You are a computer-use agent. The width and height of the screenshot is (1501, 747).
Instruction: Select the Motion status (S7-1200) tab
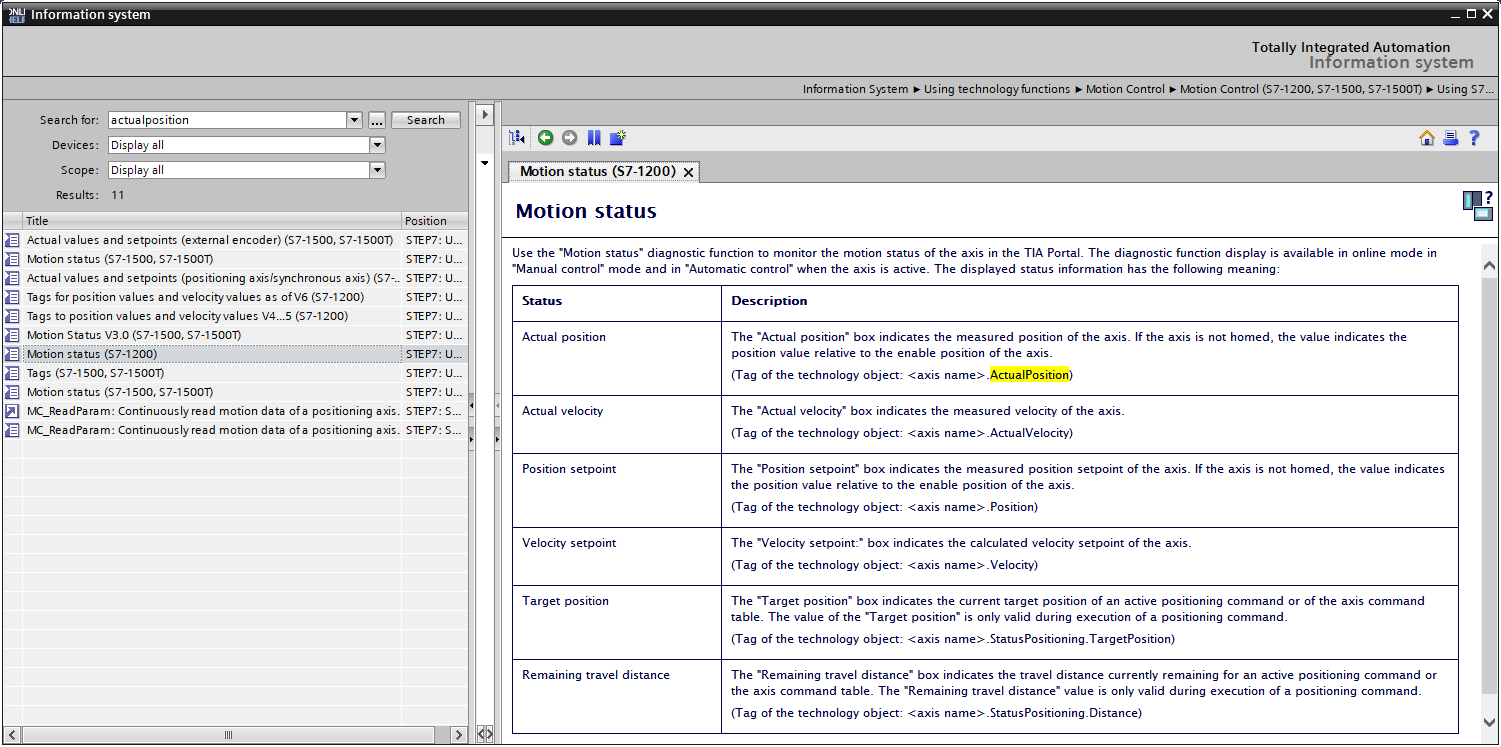597,171
